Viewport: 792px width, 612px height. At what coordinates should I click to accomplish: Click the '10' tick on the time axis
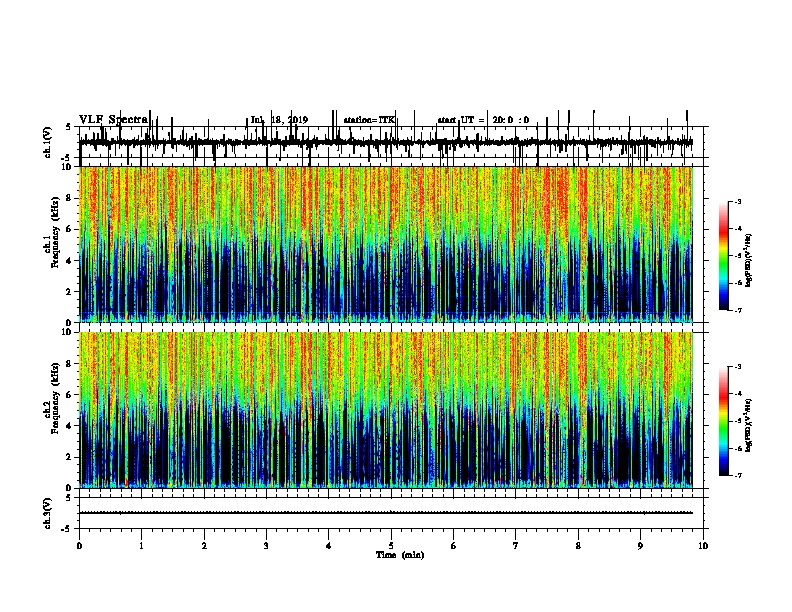pyautogui.click(x=703, y=546)
